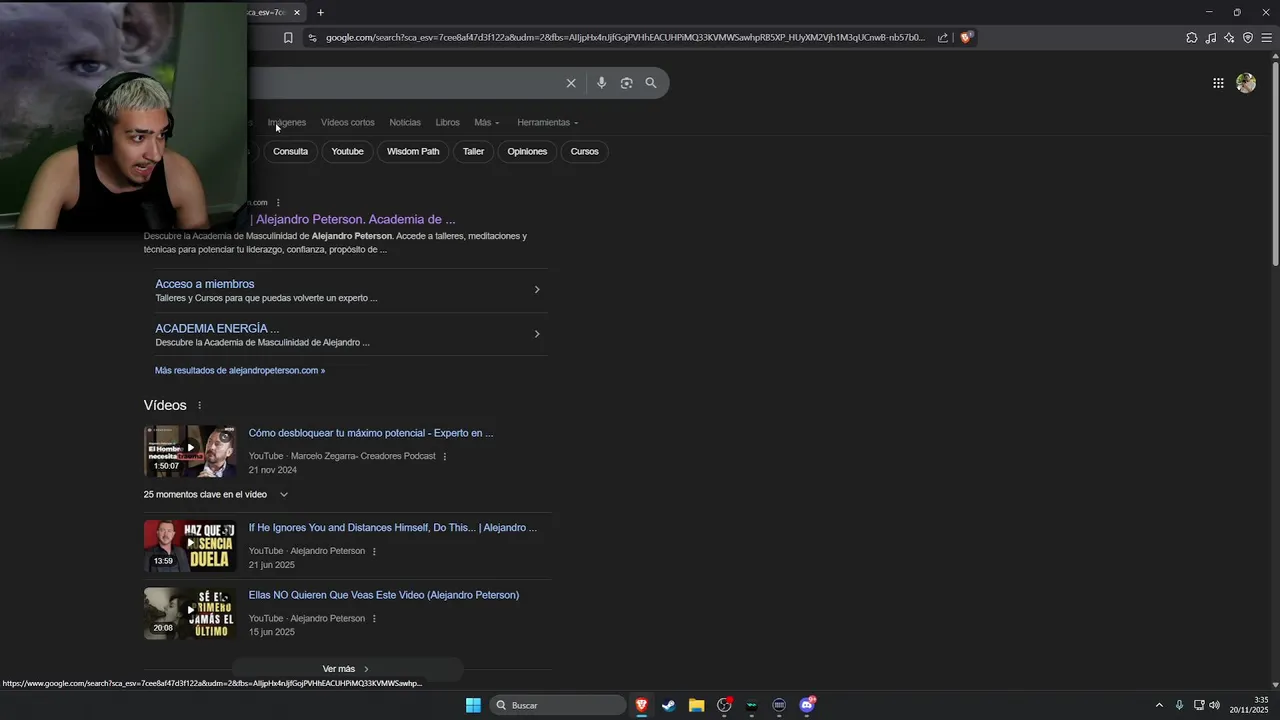Open the browser hamburger menu
Viewport: 1280px width, 720px height.
[x=1267, y=38]
